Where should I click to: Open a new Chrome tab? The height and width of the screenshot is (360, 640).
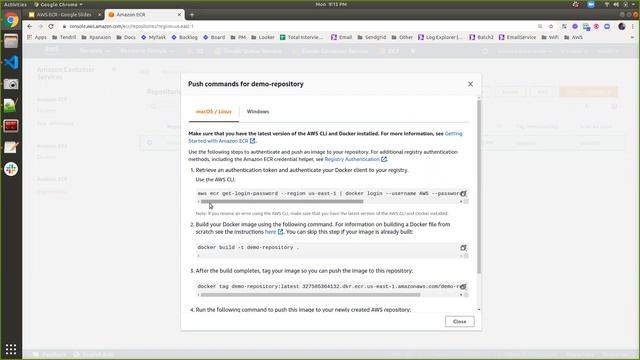click(192, 15)
